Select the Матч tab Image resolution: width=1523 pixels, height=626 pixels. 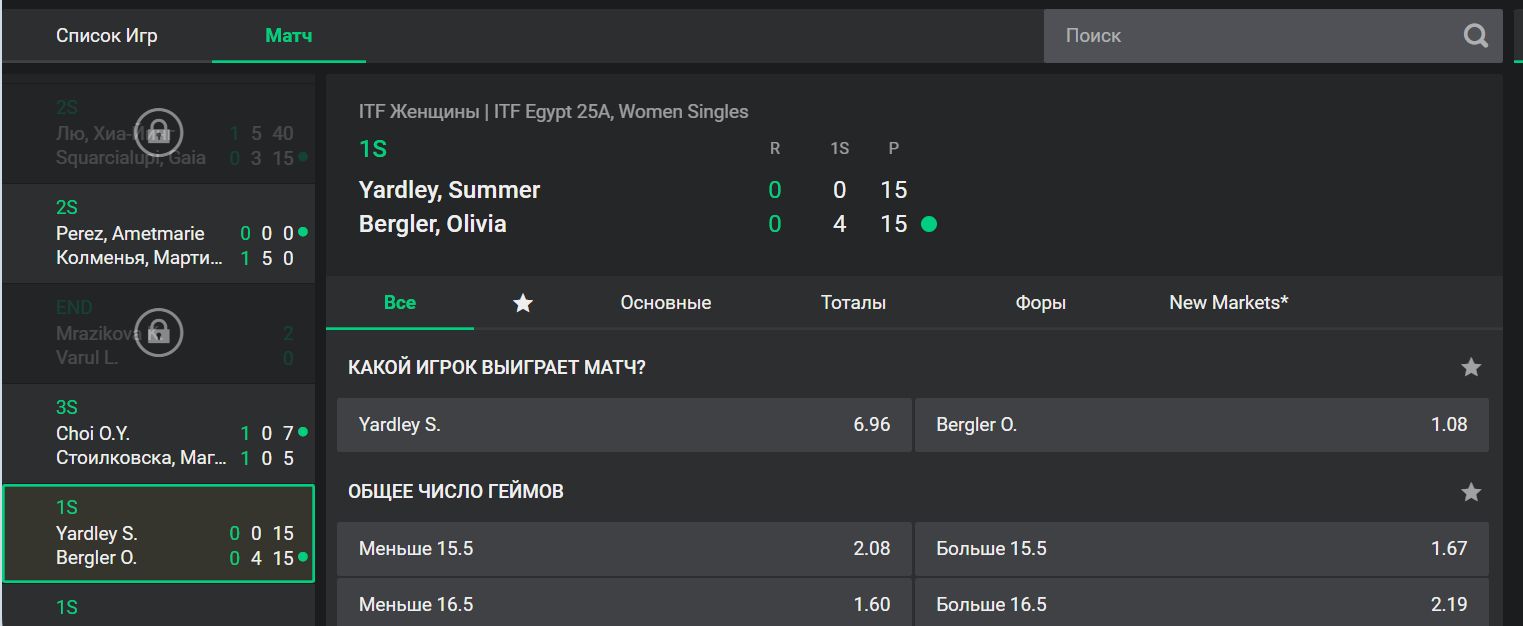click(x=289, y=36)
